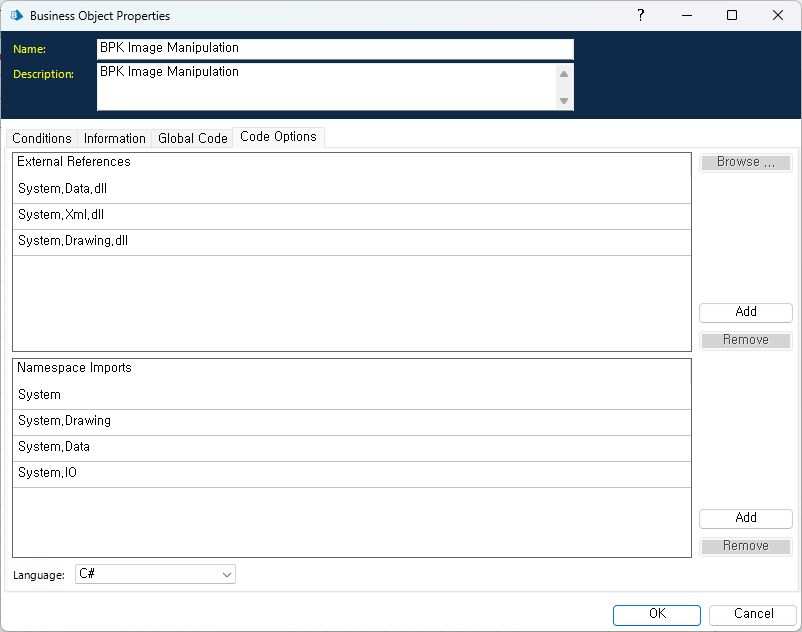This screenshot has width=802, height=632.
Task: Select the Code Options tab
Action: click(x=278, y=137)
